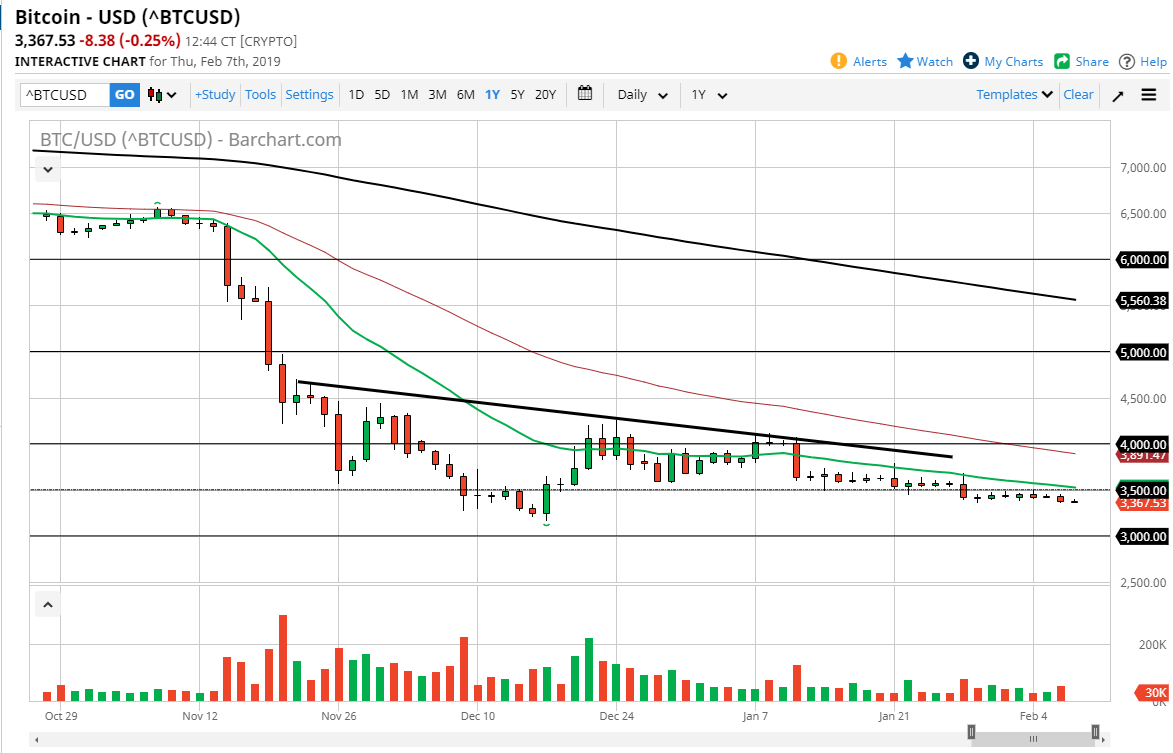Expand the chart options chevron near BTC/USD title
Screen dimensions: 1173x753
pyautogui.click(x=47, y=169)
